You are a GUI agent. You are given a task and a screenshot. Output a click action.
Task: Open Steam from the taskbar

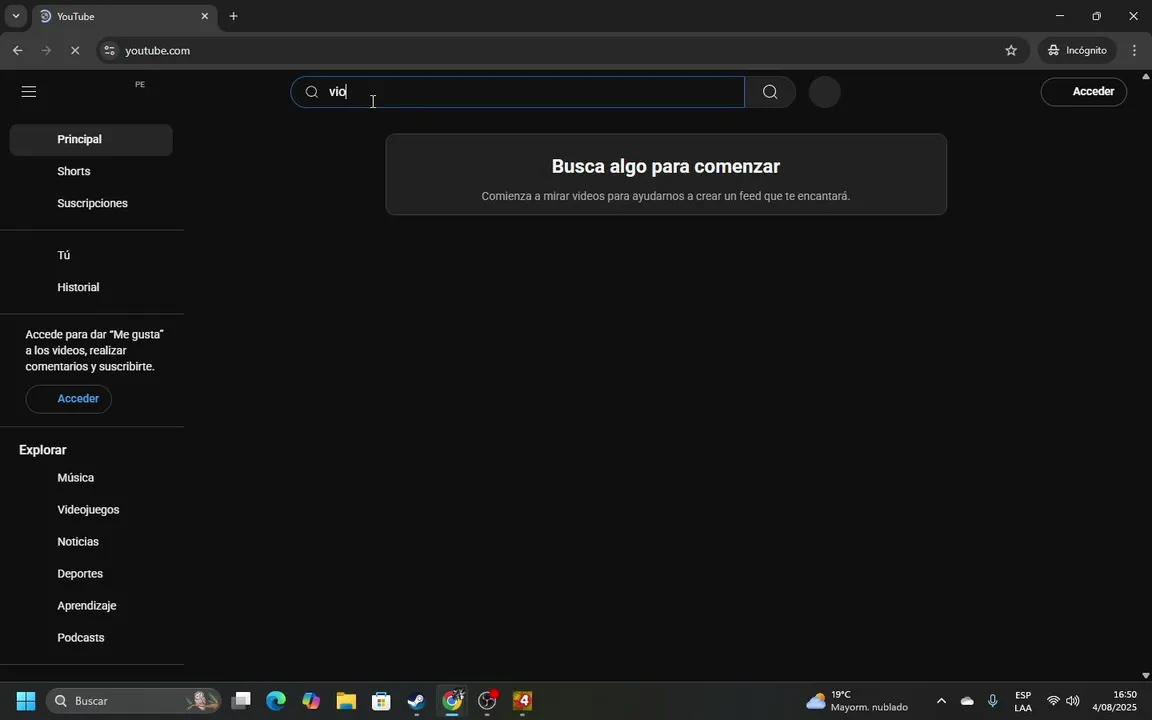pyautogui.click(x=417, y=701)
